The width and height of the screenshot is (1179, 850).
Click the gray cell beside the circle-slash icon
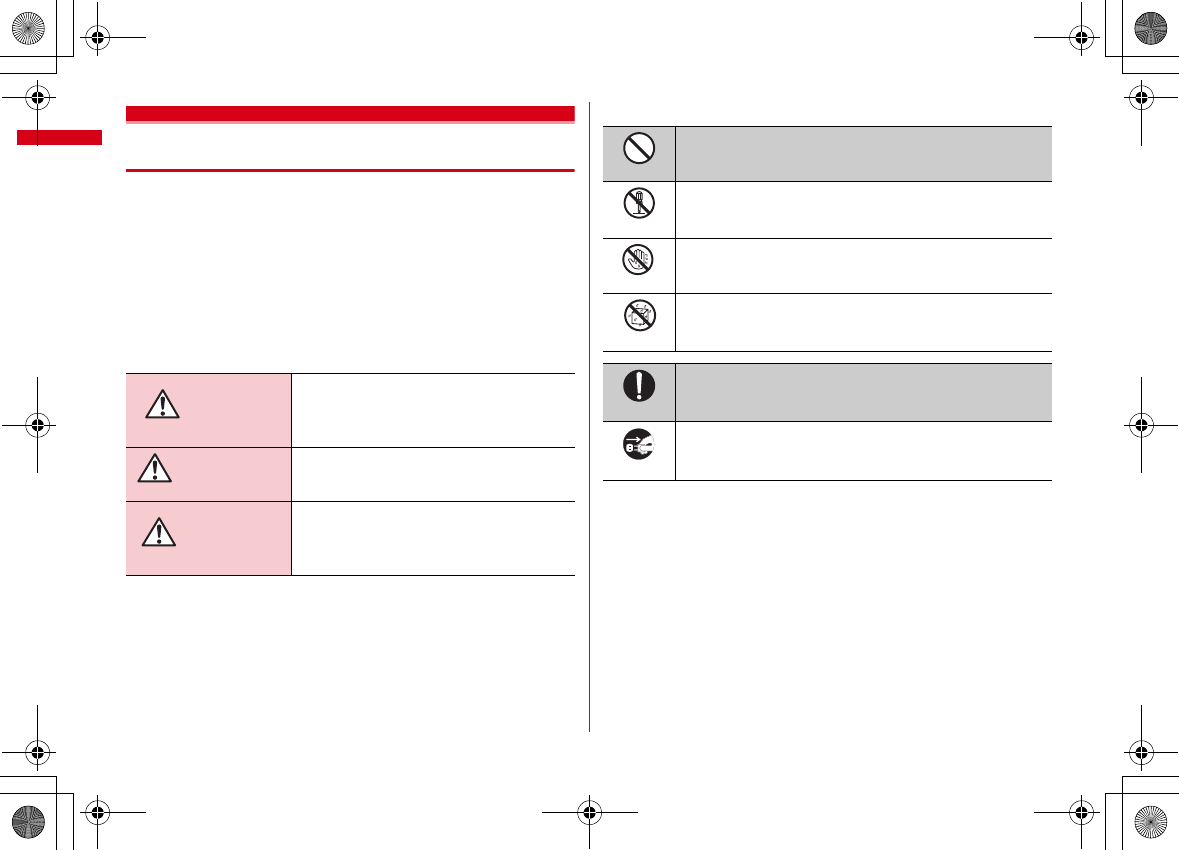pos(863,153)
